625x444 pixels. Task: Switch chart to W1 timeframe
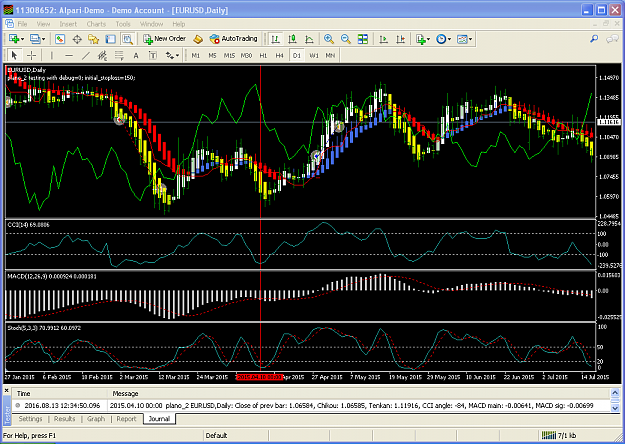click(x=314, y=55)
